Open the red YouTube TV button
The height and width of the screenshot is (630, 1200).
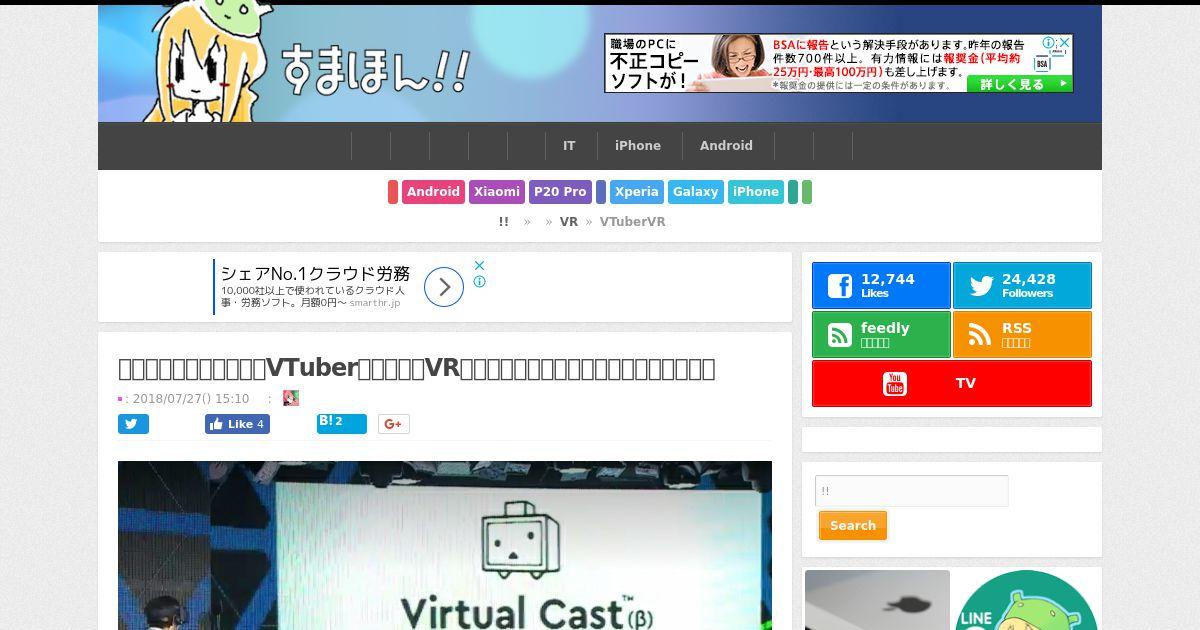pos(952,384)
